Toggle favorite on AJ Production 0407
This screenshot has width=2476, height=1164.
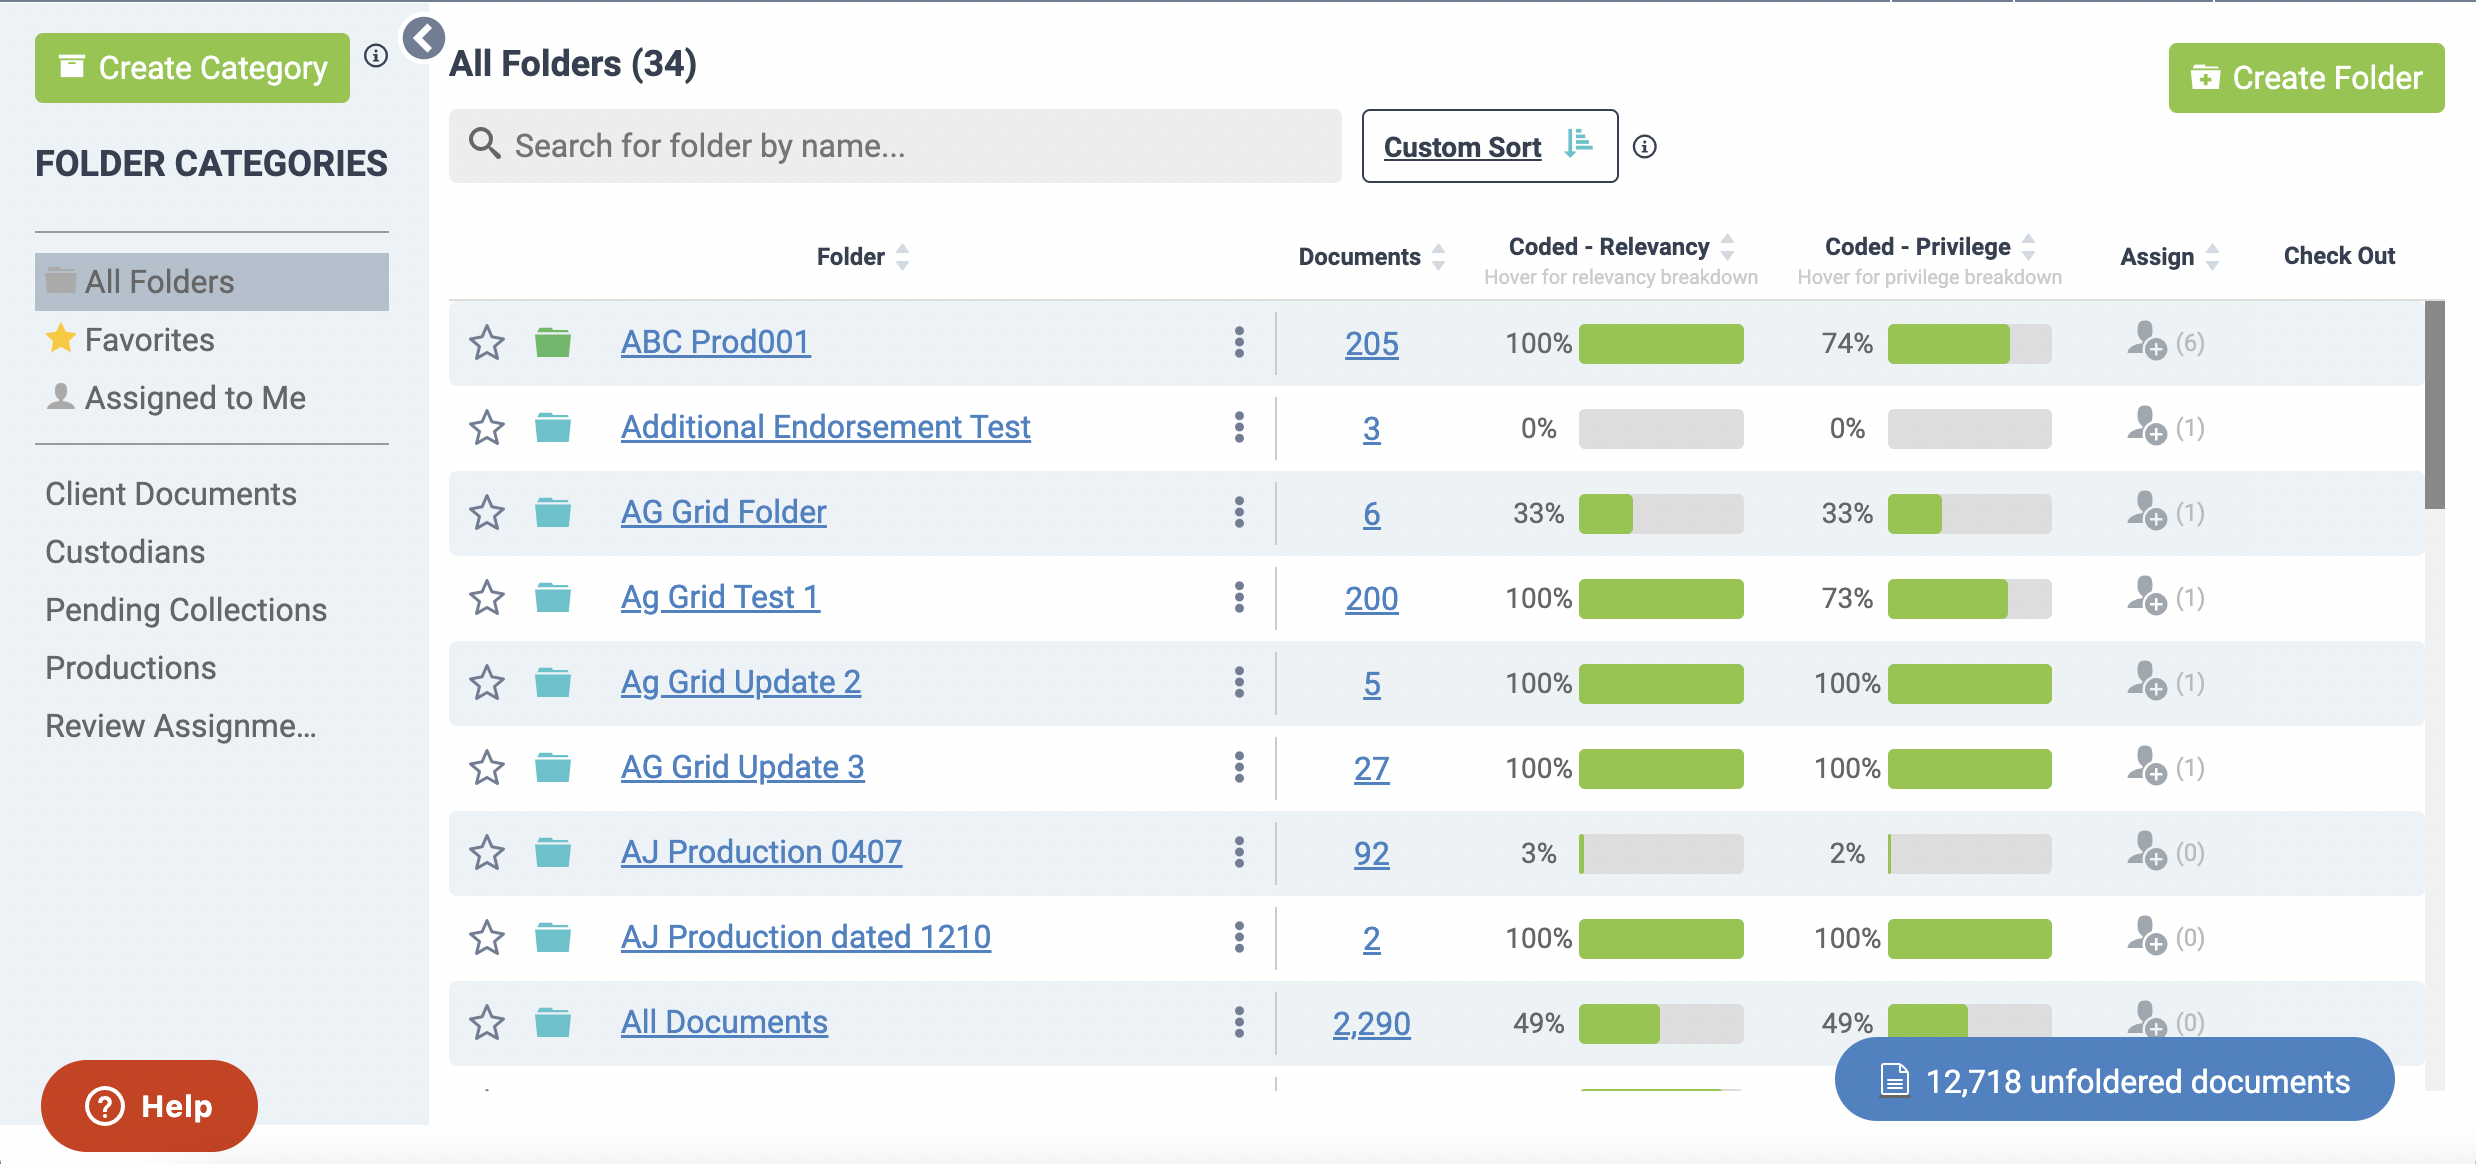(487, 852)
